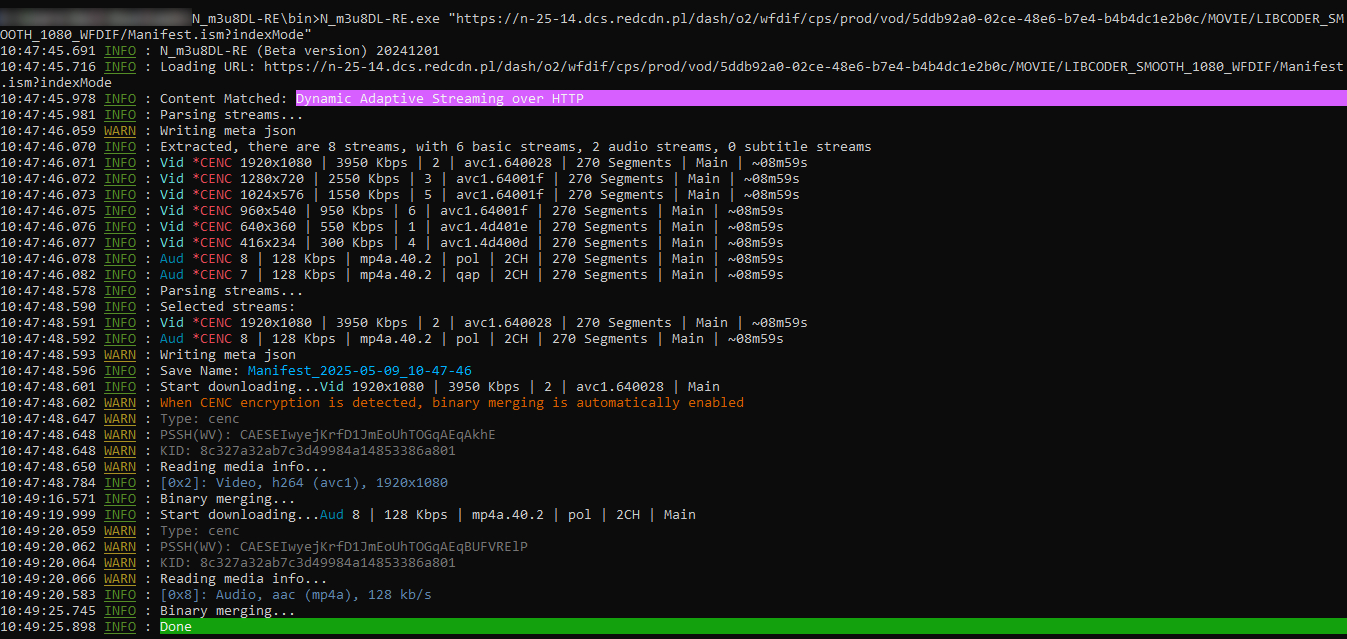Screen dimensions: 1347x639
Task: Click the green 'Done' status line
Action: pos(752,627)
